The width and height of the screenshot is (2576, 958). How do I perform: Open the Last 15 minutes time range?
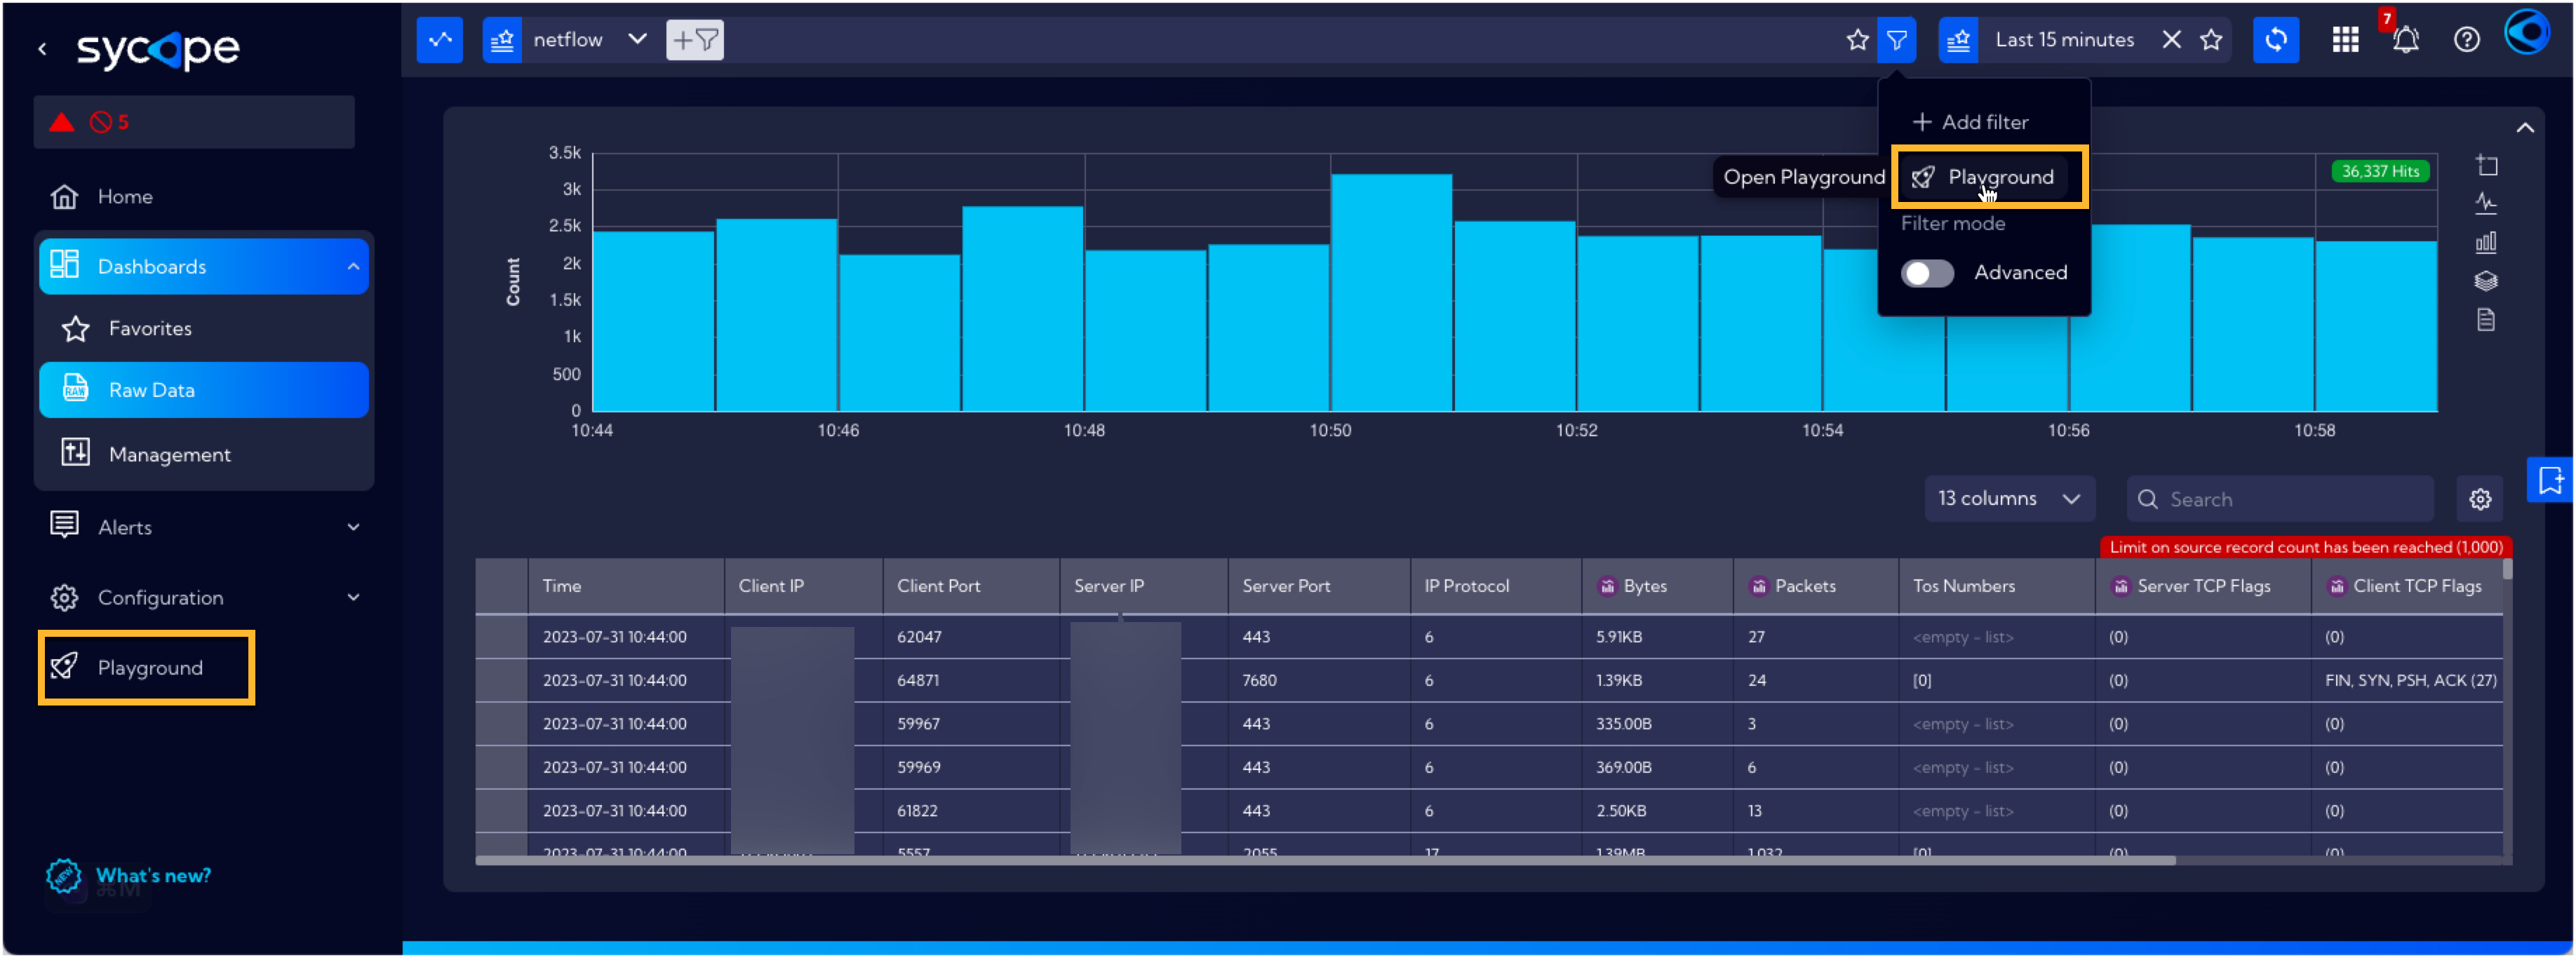2064,40
